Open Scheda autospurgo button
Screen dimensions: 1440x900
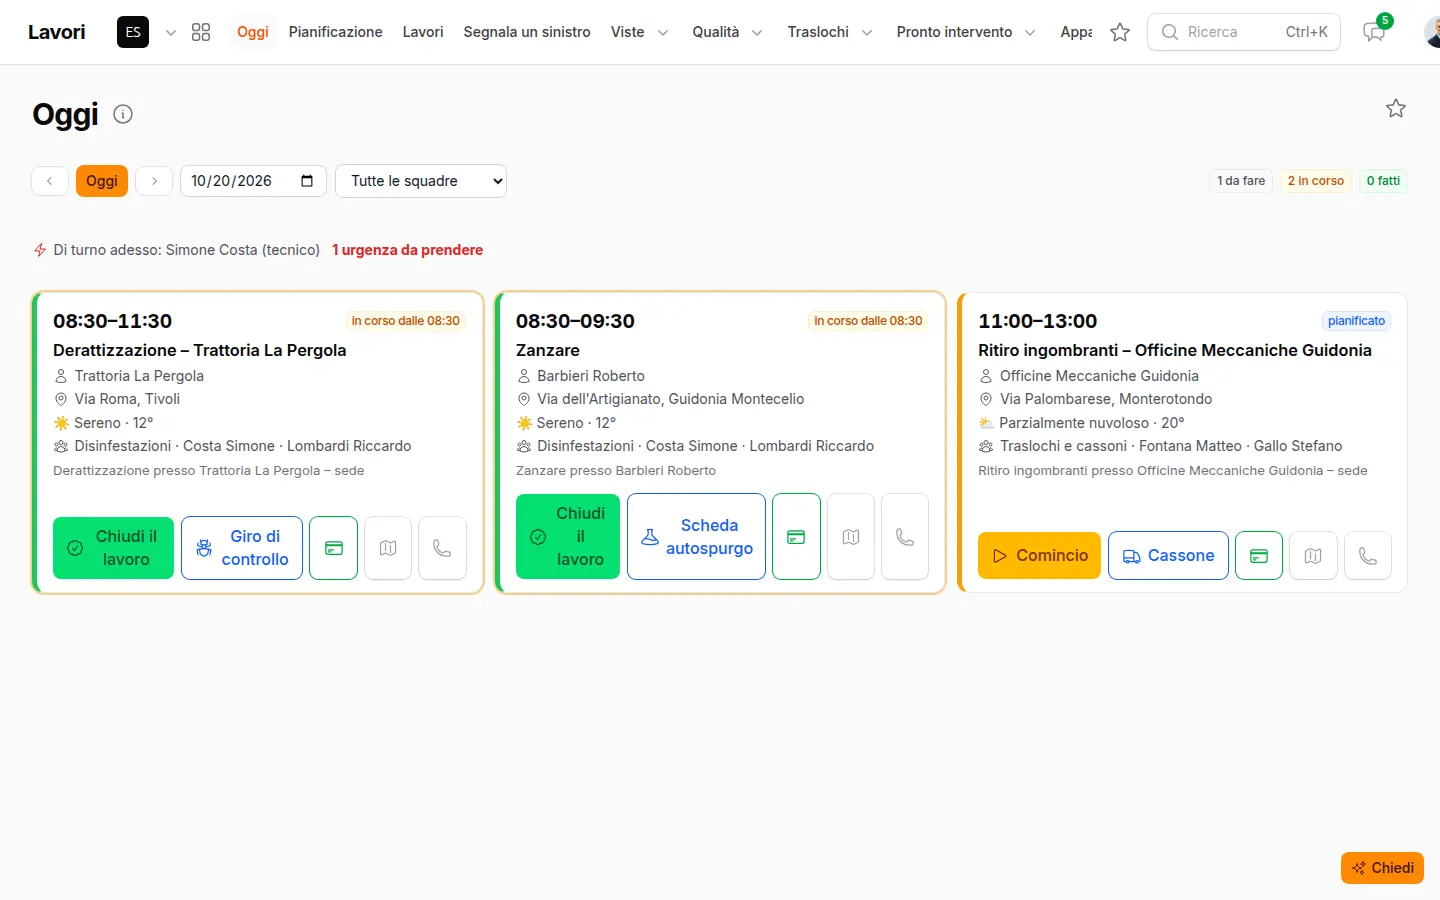[696, 537]
